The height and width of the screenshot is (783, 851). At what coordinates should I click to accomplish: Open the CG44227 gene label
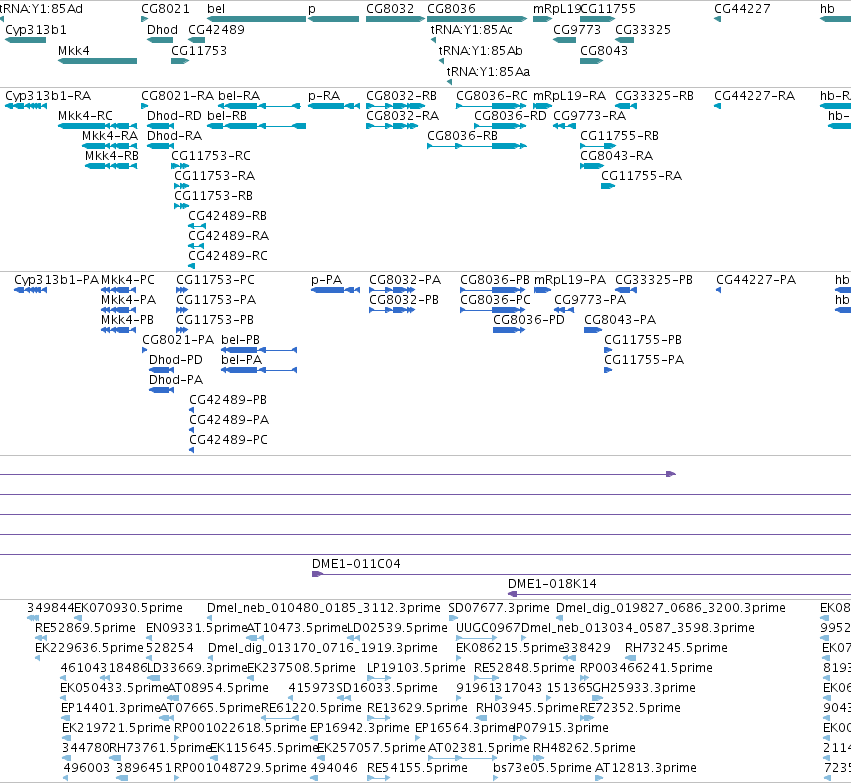742,9
